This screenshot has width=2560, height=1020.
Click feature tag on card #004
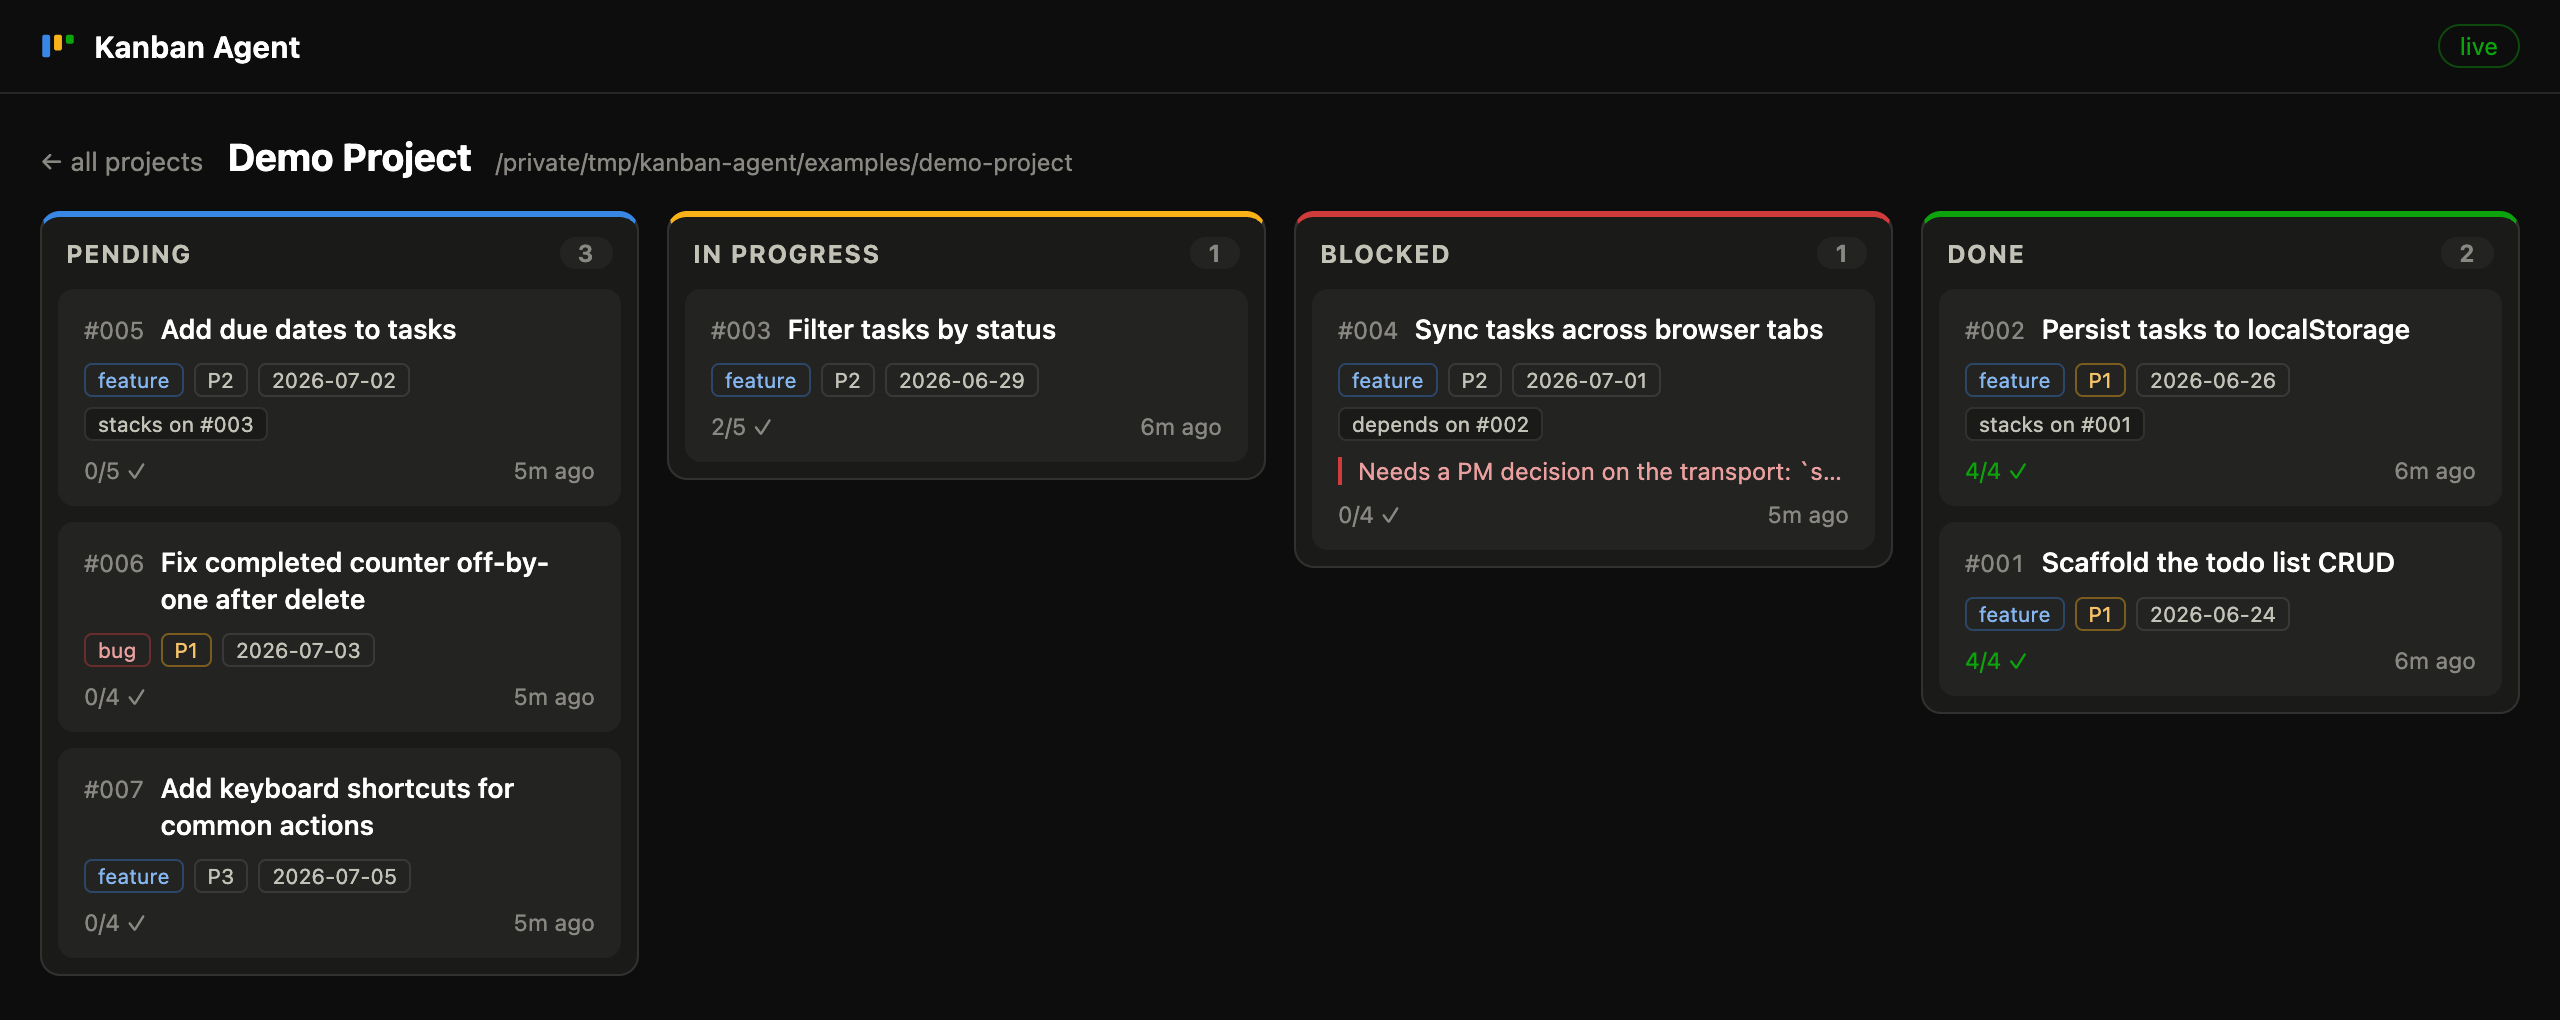[1387, 380]
